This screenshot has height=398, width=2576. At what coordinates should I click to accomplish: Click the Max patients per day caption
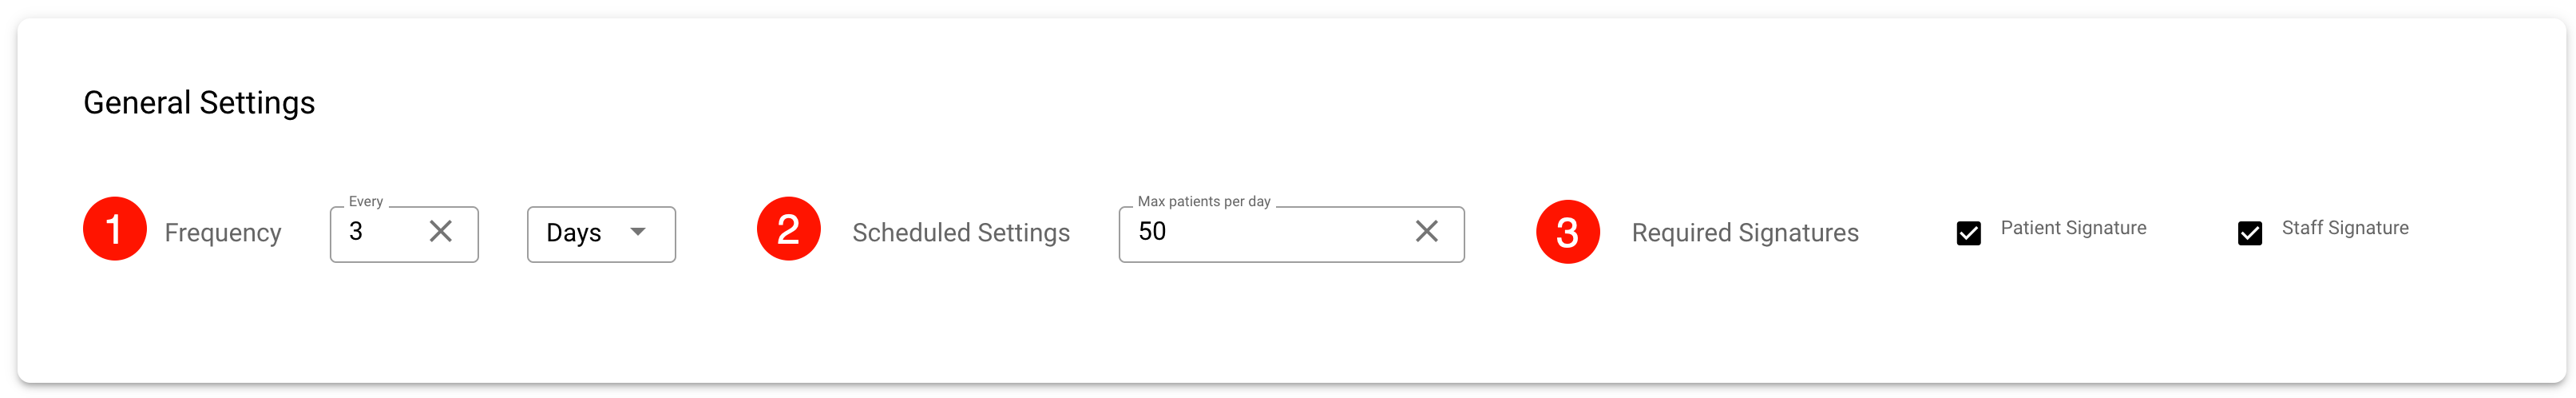point(1204,201)
